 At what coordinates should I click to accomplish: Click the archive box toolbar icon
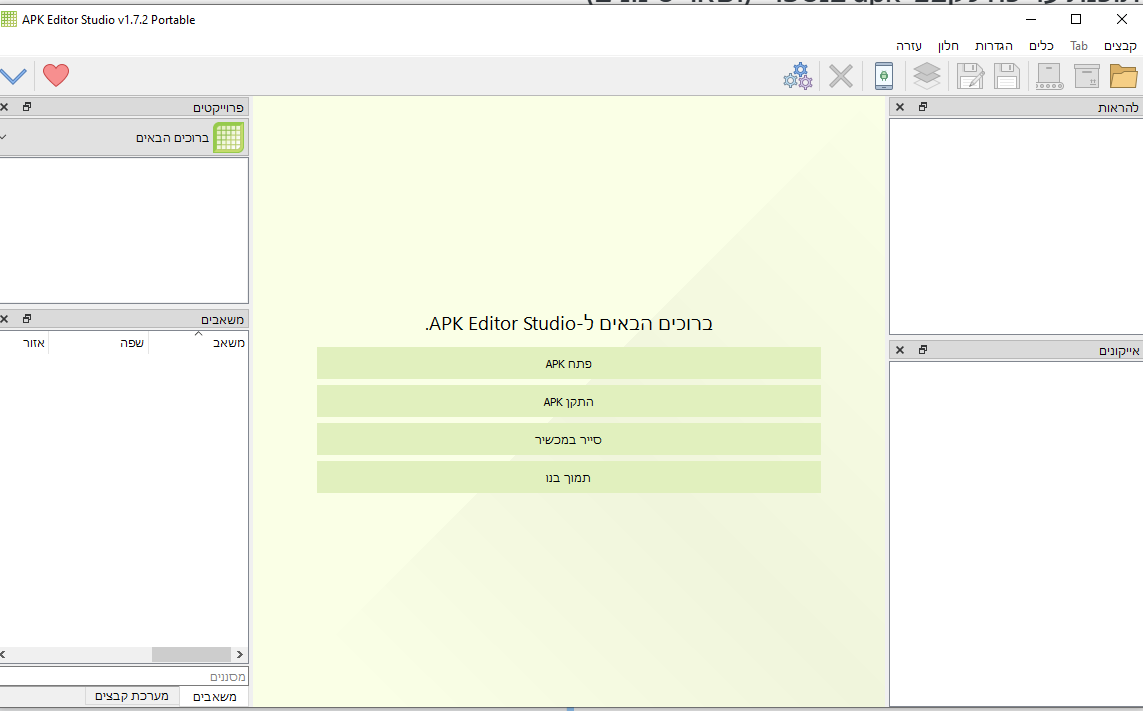click(1086, 76)
